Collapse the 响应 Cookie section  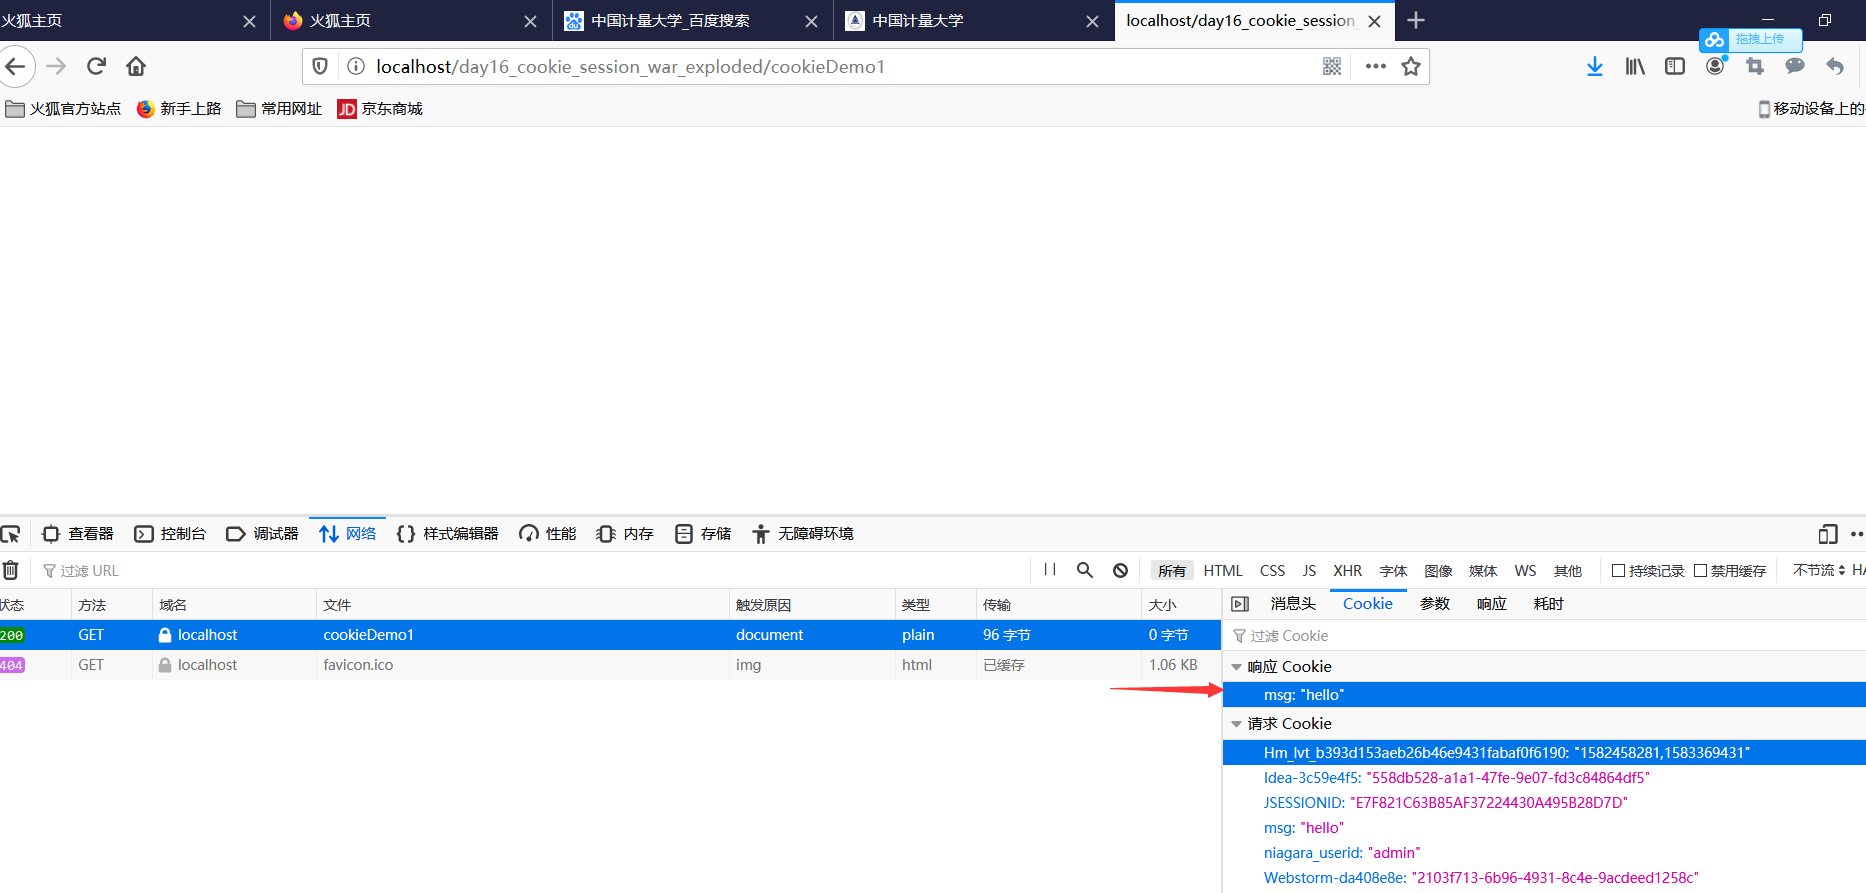click(1237, 667)
